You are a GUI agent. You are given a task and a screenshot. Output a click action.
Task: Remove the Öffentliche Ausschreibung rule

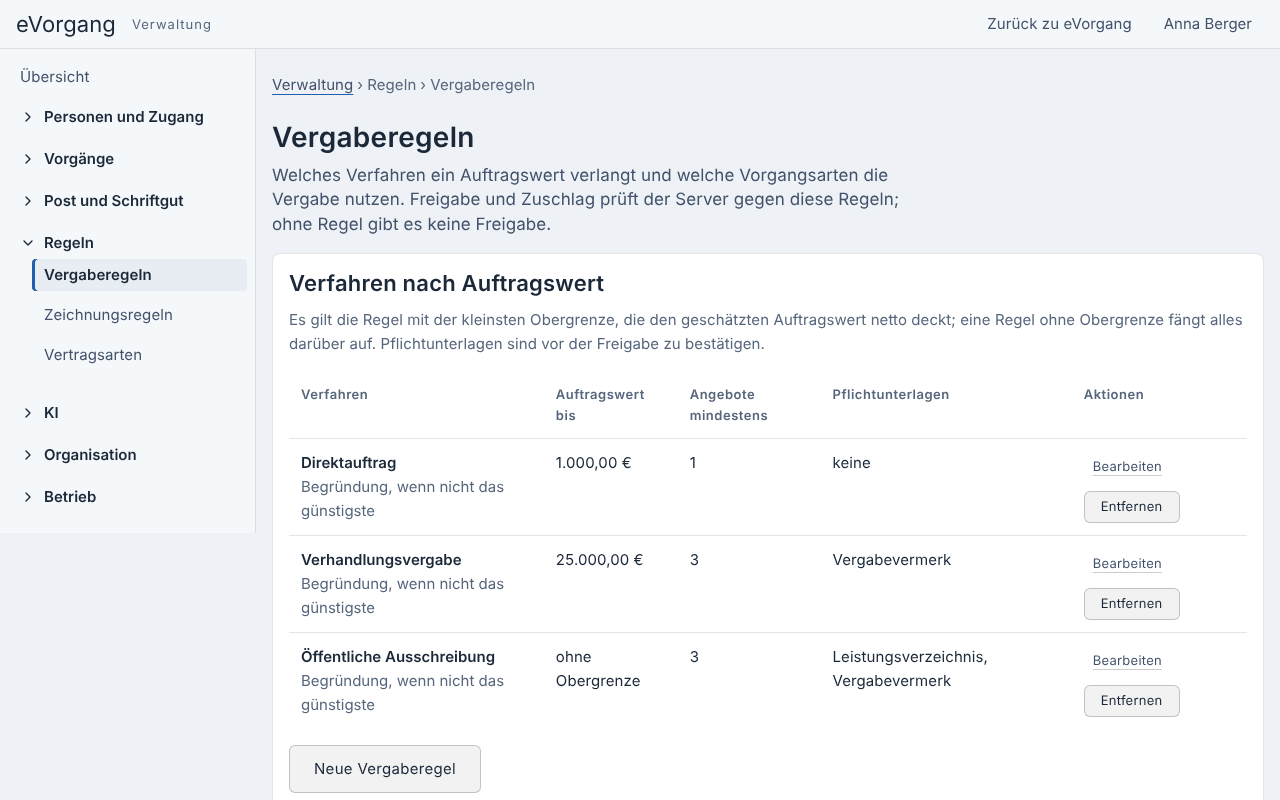point(1131,701)
